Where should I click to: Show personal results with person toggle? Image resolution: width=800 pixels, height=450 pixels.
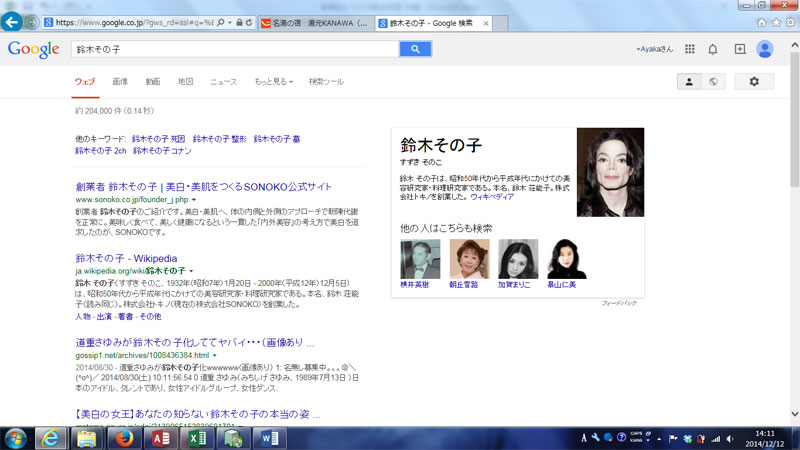(689, 82)
